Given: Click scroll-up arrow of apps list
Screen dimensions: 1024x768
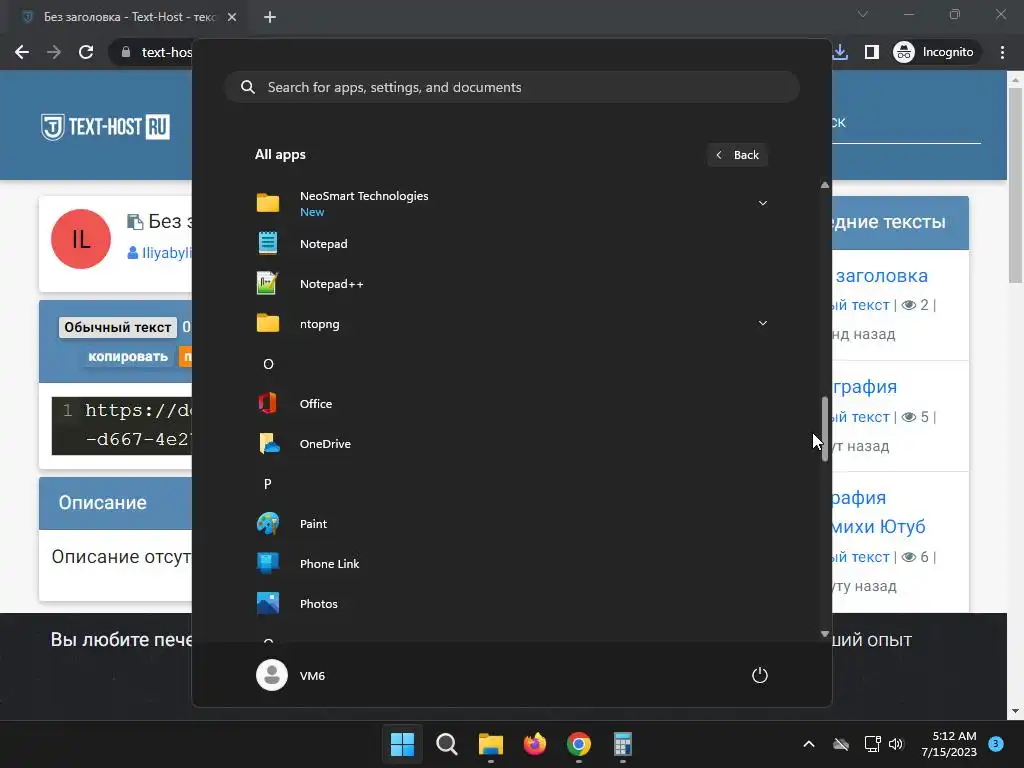Looking at the screenshot, I should [825, 185].
